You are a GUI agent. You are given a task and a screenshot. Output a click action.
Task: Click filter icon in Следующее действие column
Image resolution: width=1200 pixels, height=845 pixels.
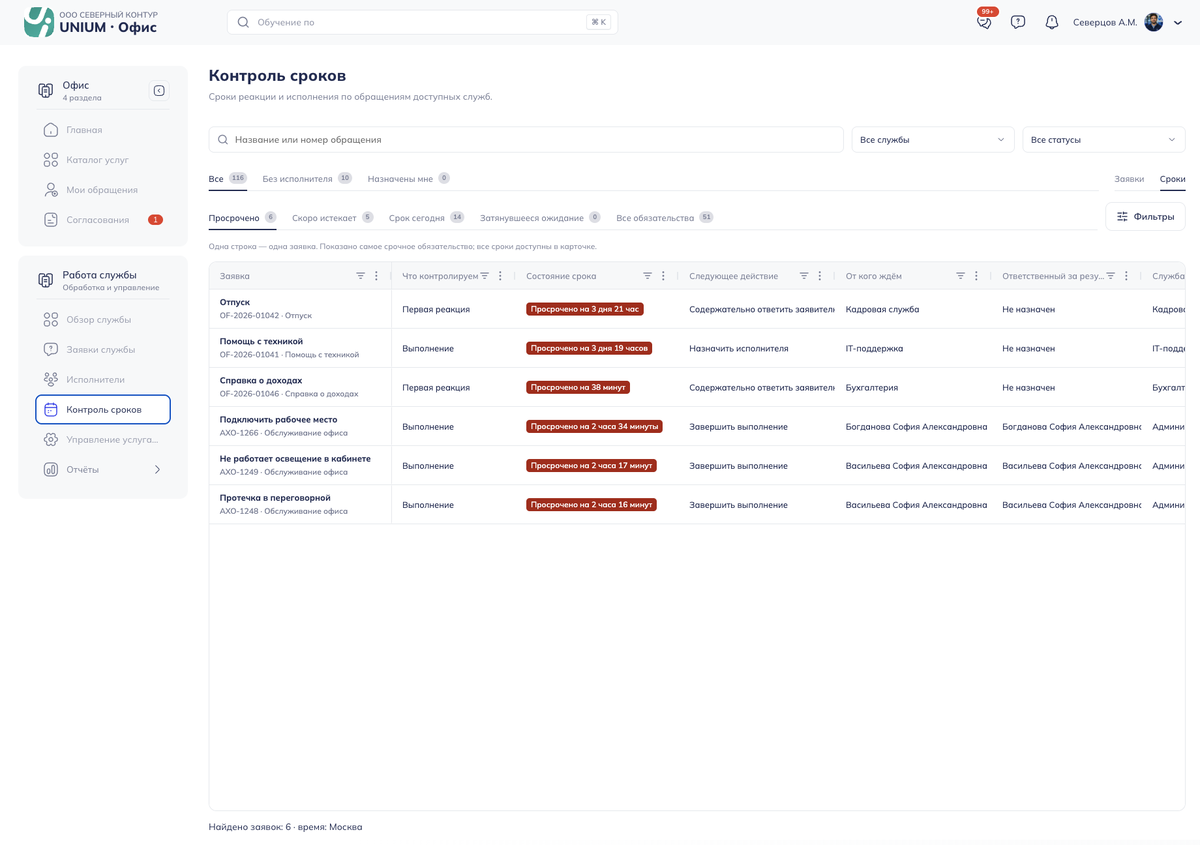(804, 276)
